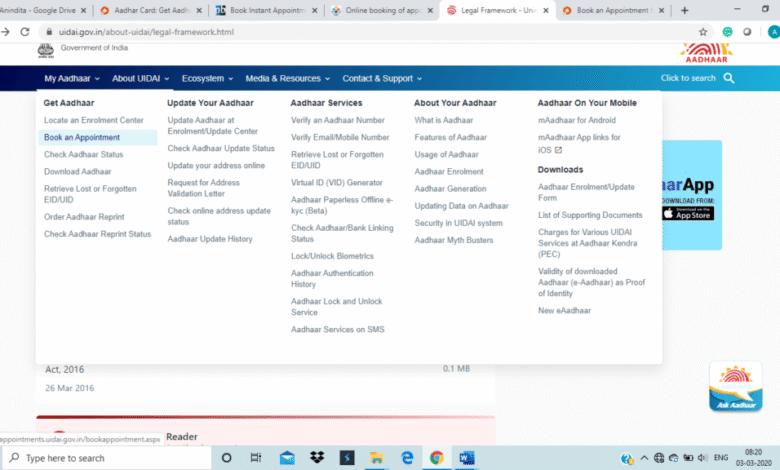Open the ENG language indicator

pyautogui.click(x=721, y=458)
